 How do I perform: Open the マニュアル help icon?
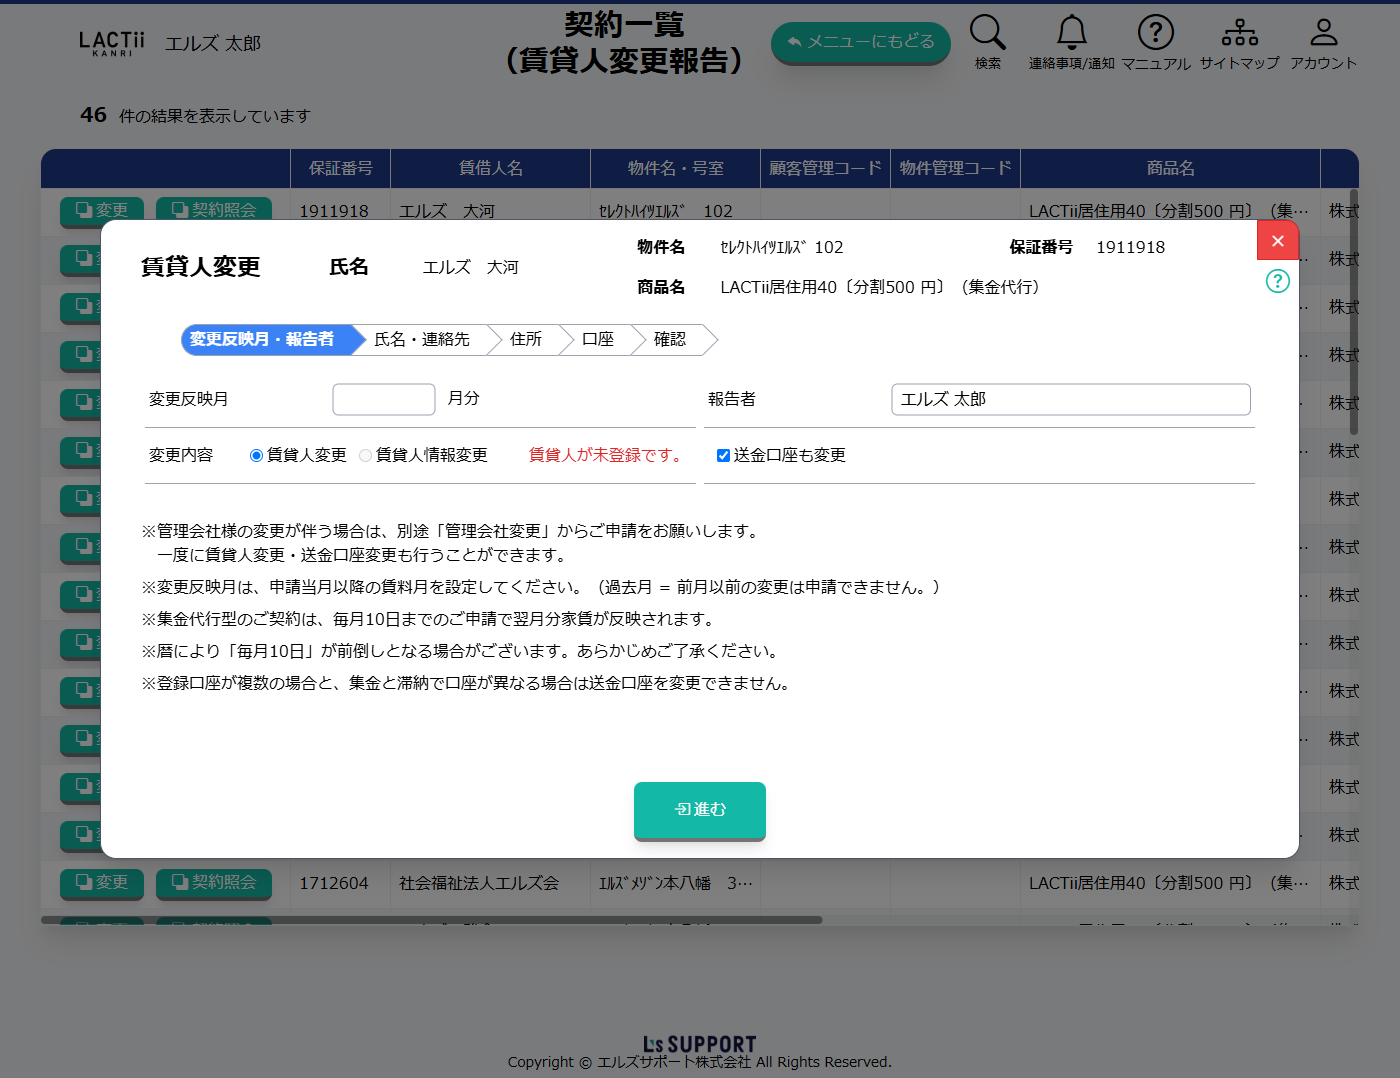click(1155, 33)
